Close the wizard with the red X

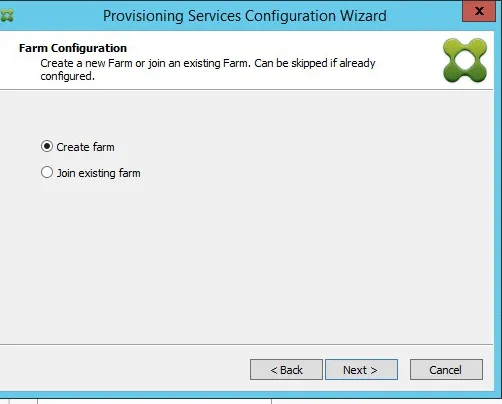point(479,11)
